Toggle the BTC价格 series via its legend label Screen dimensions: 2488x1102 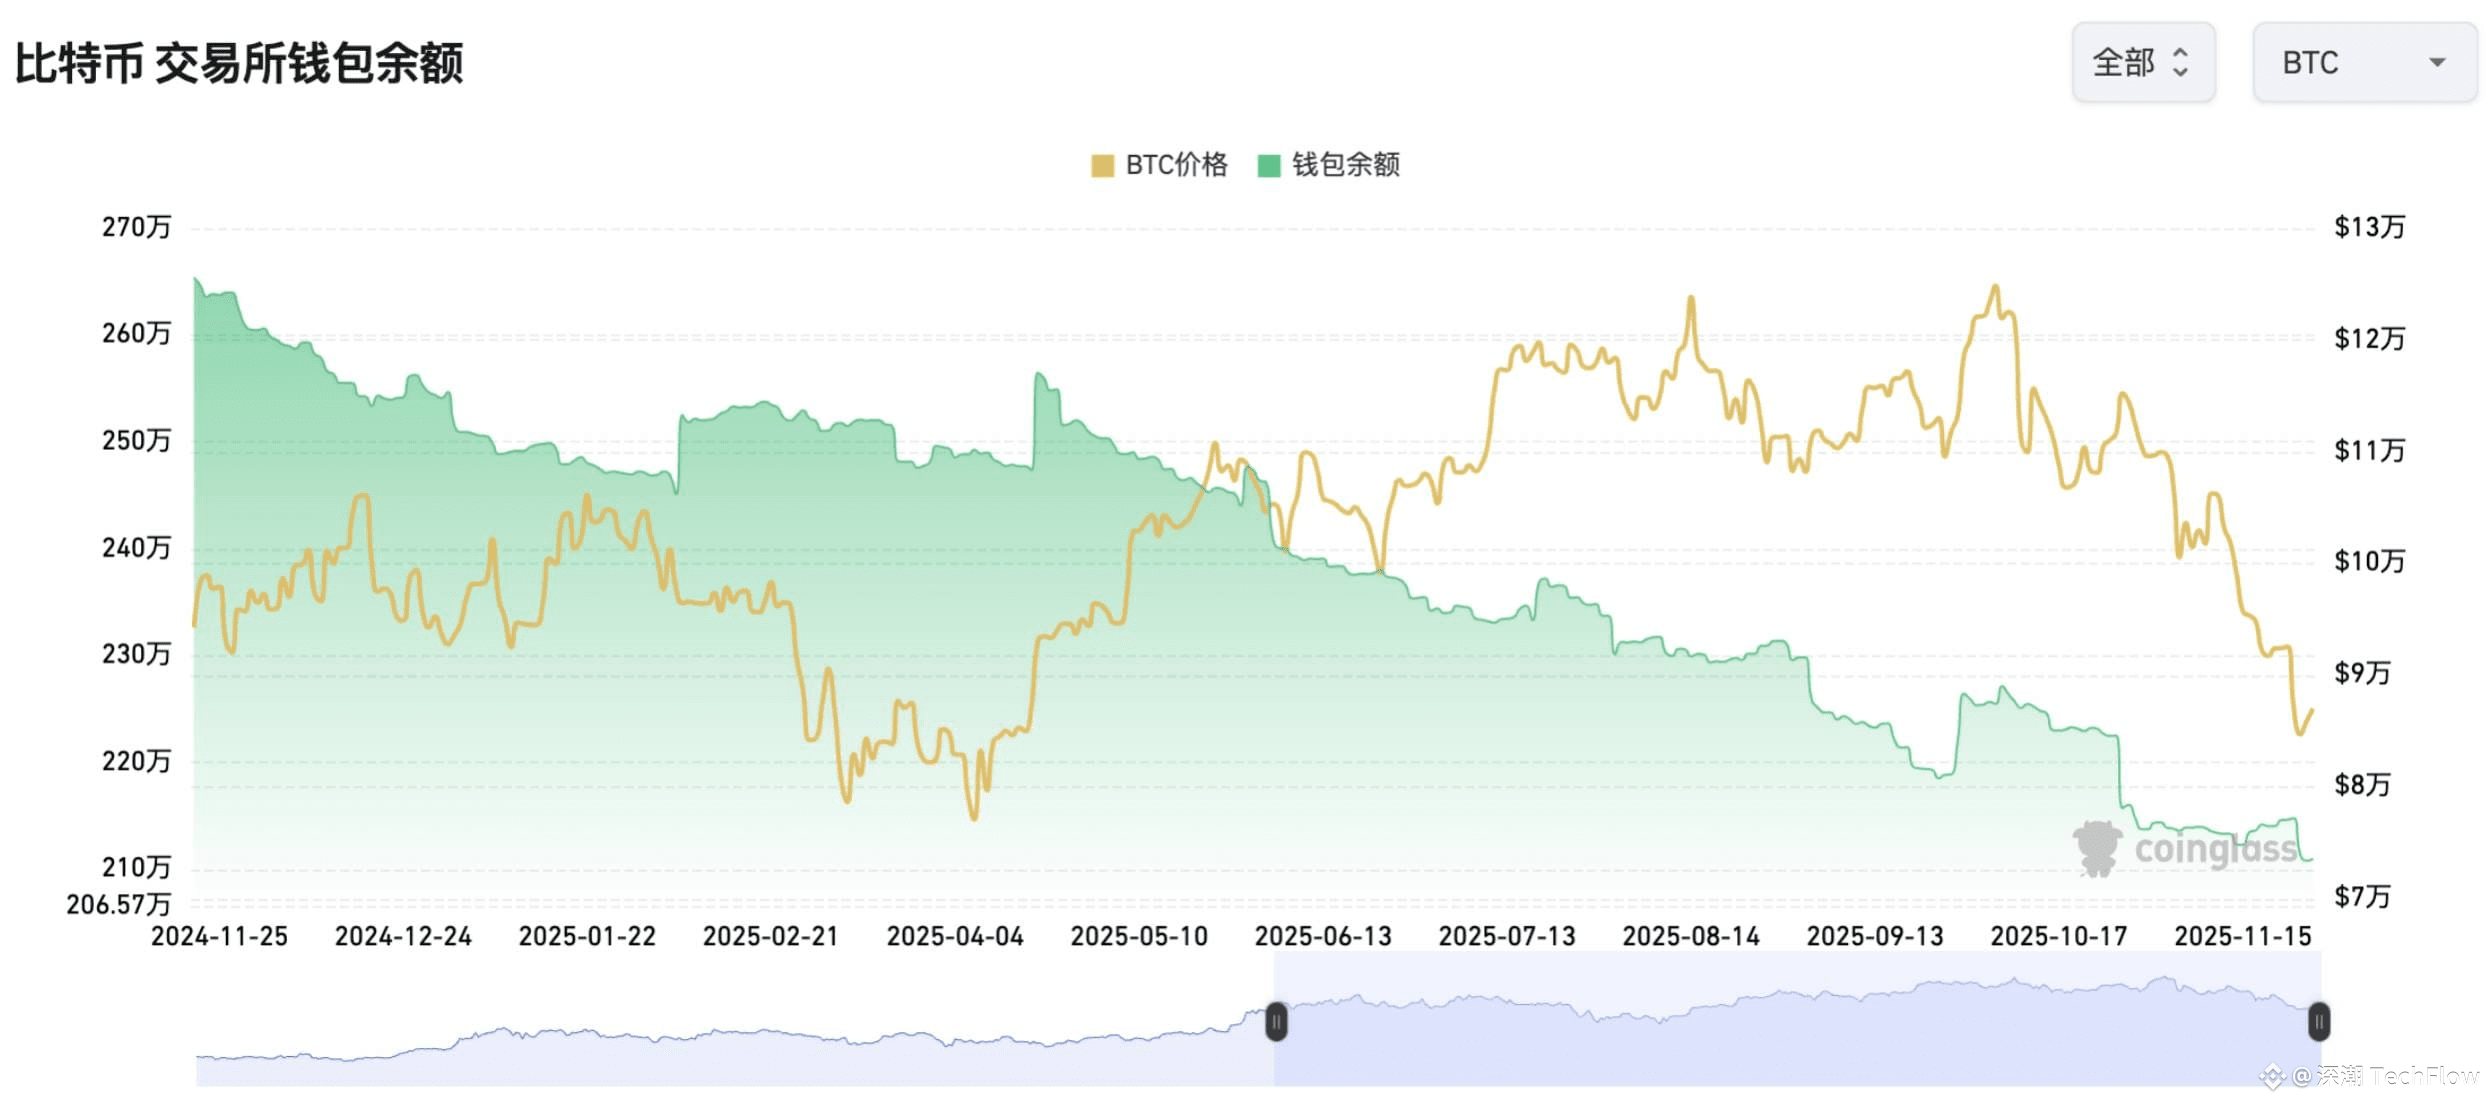pos(1176,165)
